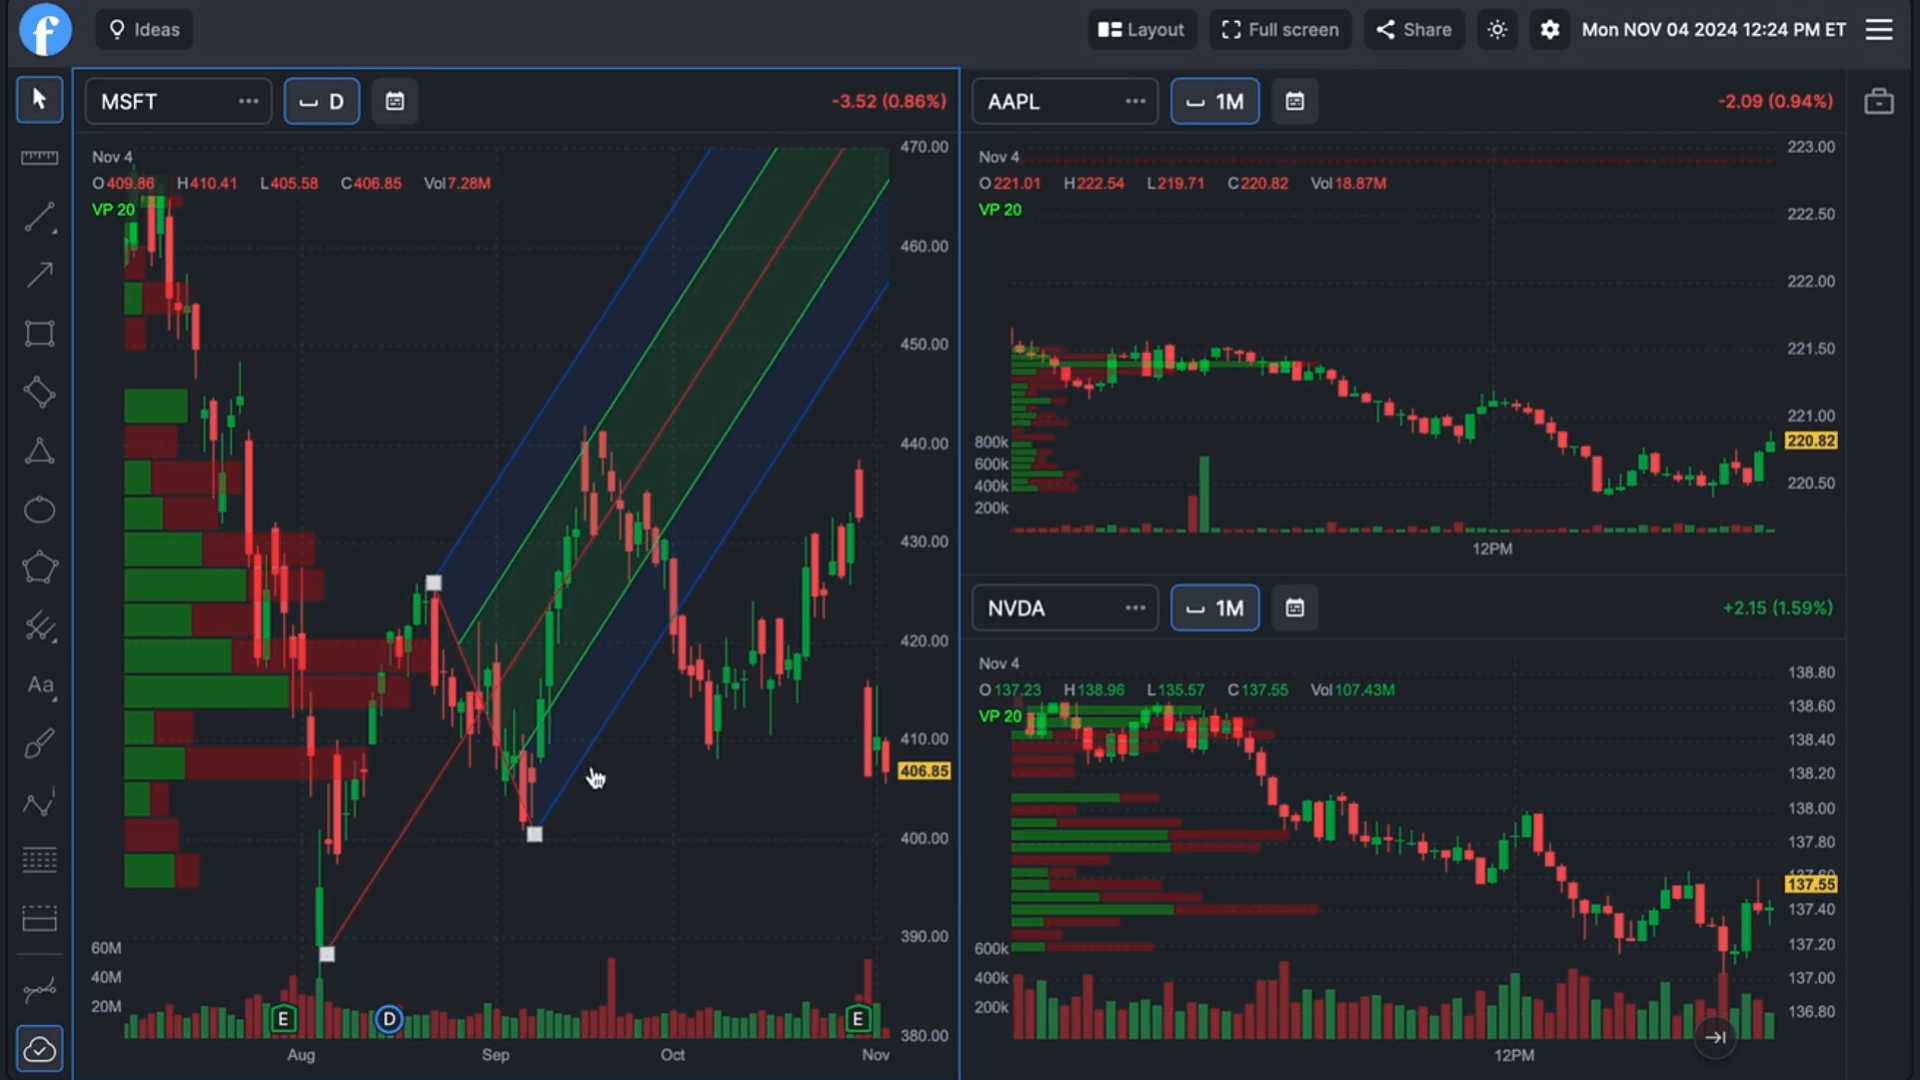Open AAPL chart calendar date picker
Image resolution: width=1920 pixels, height=1080 pixels.
click(1295, 102)
